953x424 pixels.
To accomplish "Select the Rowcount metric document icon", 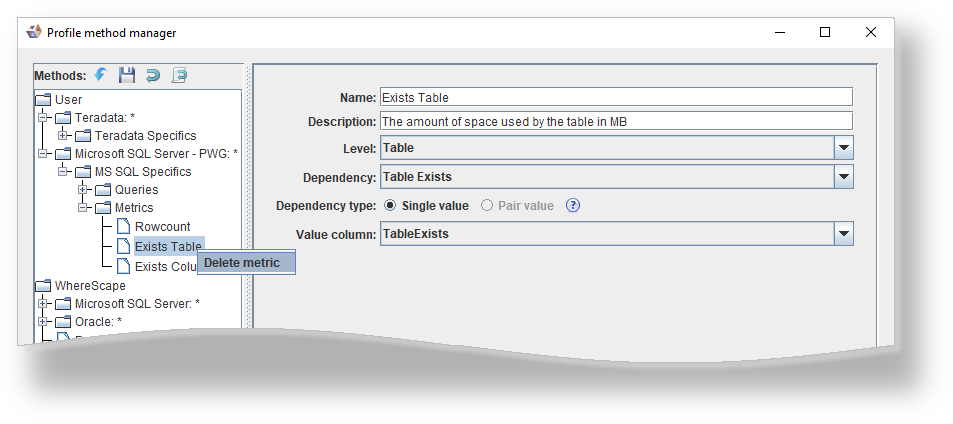I will click(123, 227).
